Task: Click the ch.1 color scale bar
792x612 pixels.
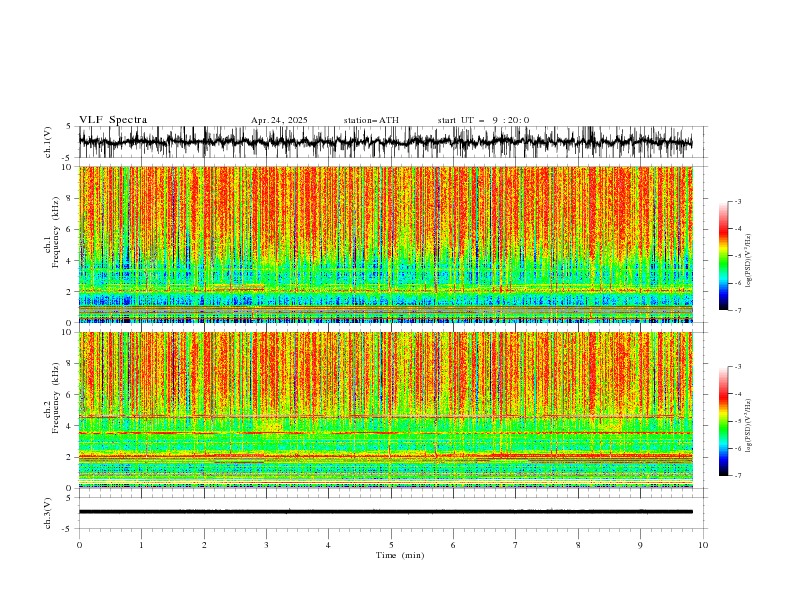Action: pyautogui.click(x=723, y=256)
